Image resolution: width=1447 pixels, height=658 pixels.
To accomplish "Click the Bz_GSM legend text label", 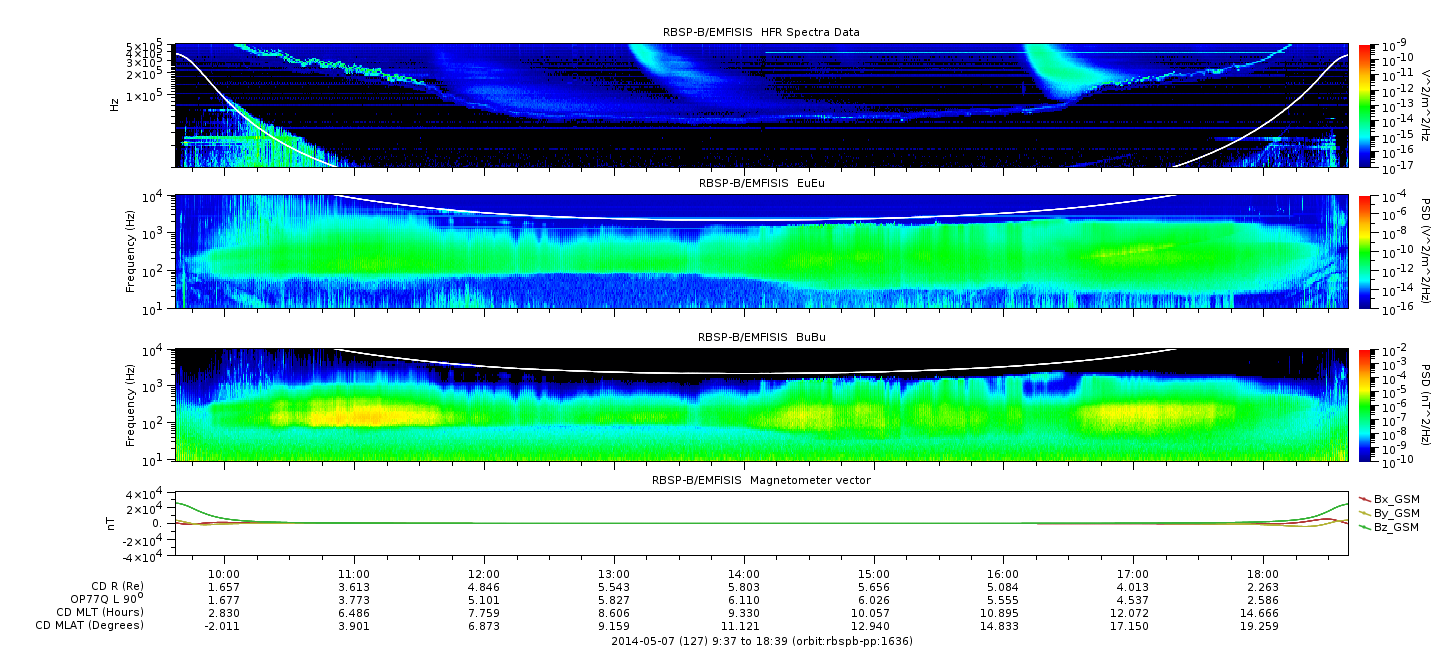I will pos(1396,527).
